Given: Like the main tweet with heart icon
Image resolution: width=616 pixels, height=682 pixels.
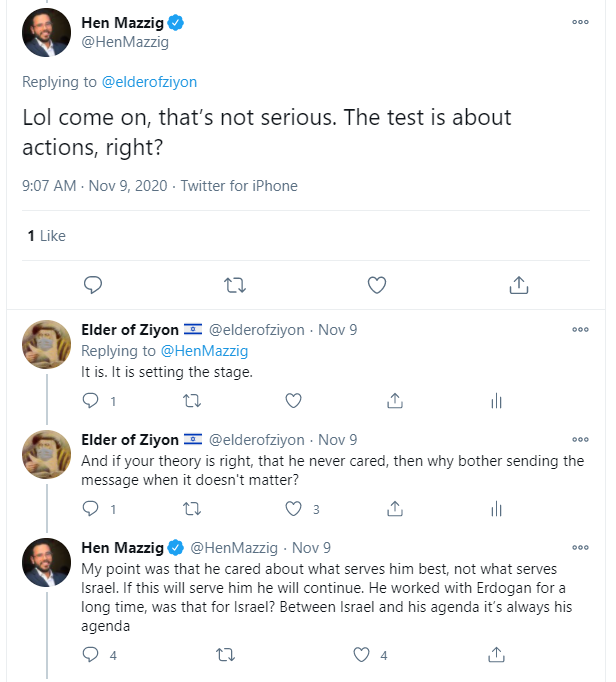Looking at the screenshot, I should click(377, 285).
